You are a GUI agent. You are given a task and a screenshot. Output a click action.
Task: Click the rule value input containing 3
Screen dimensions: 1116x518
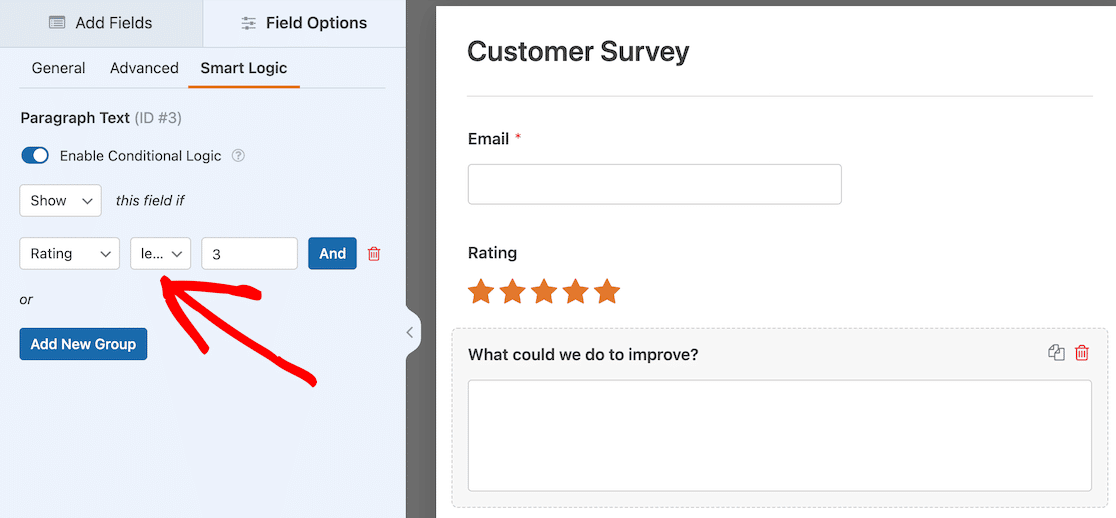pyautogui.click(x=249, y=254)
